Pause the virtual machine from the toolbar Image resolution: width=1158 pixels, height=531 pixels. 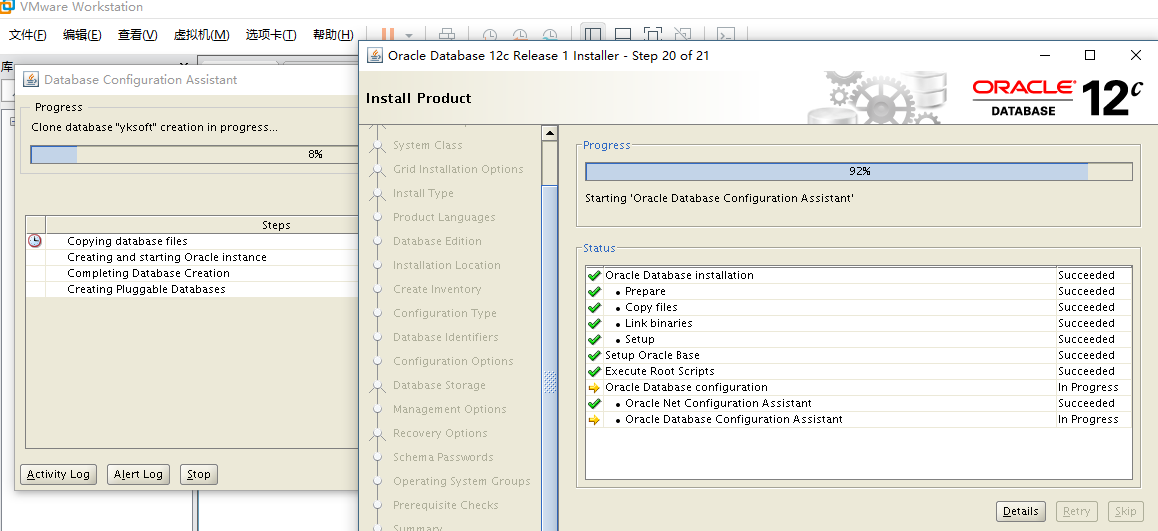[388, 35]
